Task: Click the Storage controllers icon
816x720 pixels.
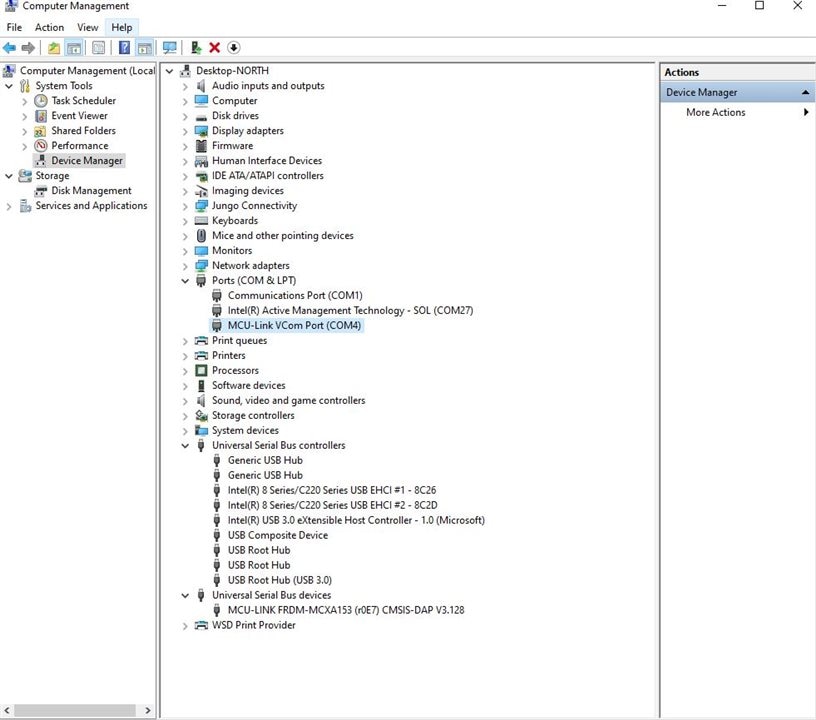Action: 201,416
